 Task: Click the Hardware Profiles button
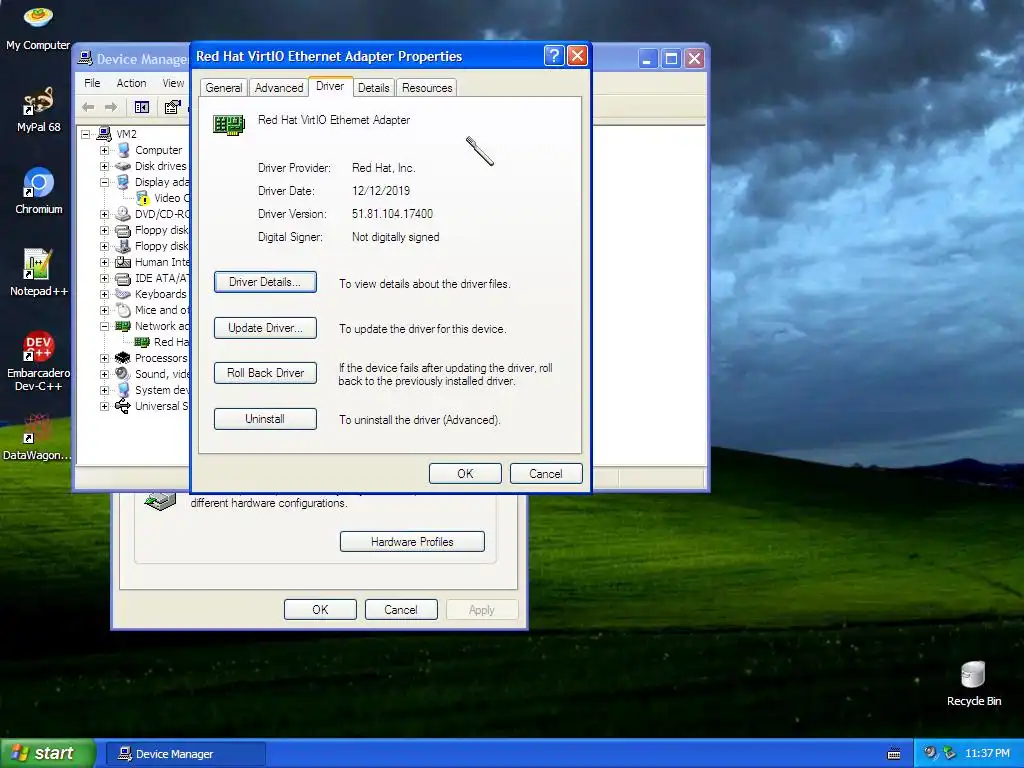coord(412,541)
